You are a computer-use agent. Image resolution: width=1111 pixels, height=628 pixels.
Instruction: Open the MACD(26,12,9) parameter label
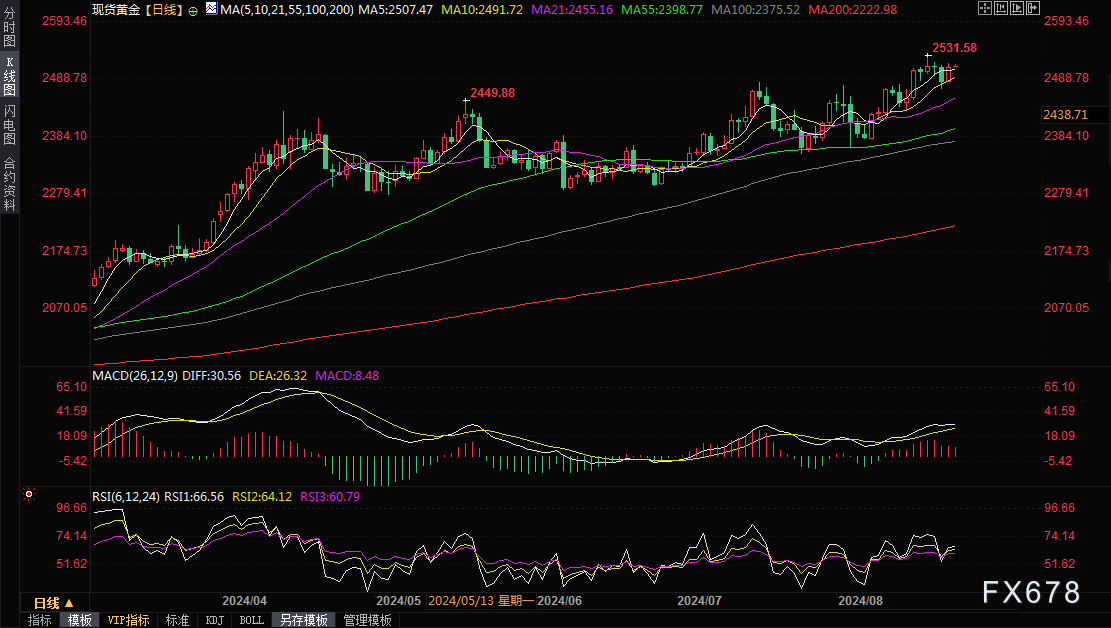coord(136,376)
